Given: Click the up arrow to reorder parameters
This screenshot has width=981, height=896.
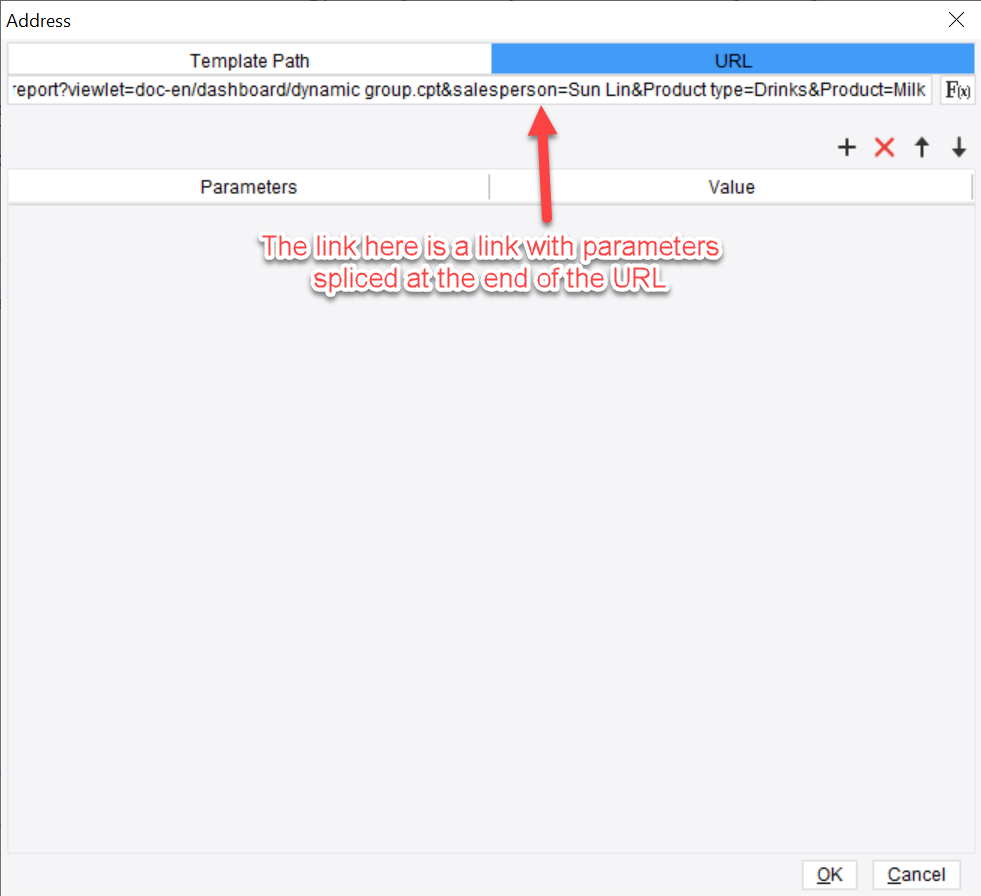Looking at the screenshot, I should click(x=921, y=147).
